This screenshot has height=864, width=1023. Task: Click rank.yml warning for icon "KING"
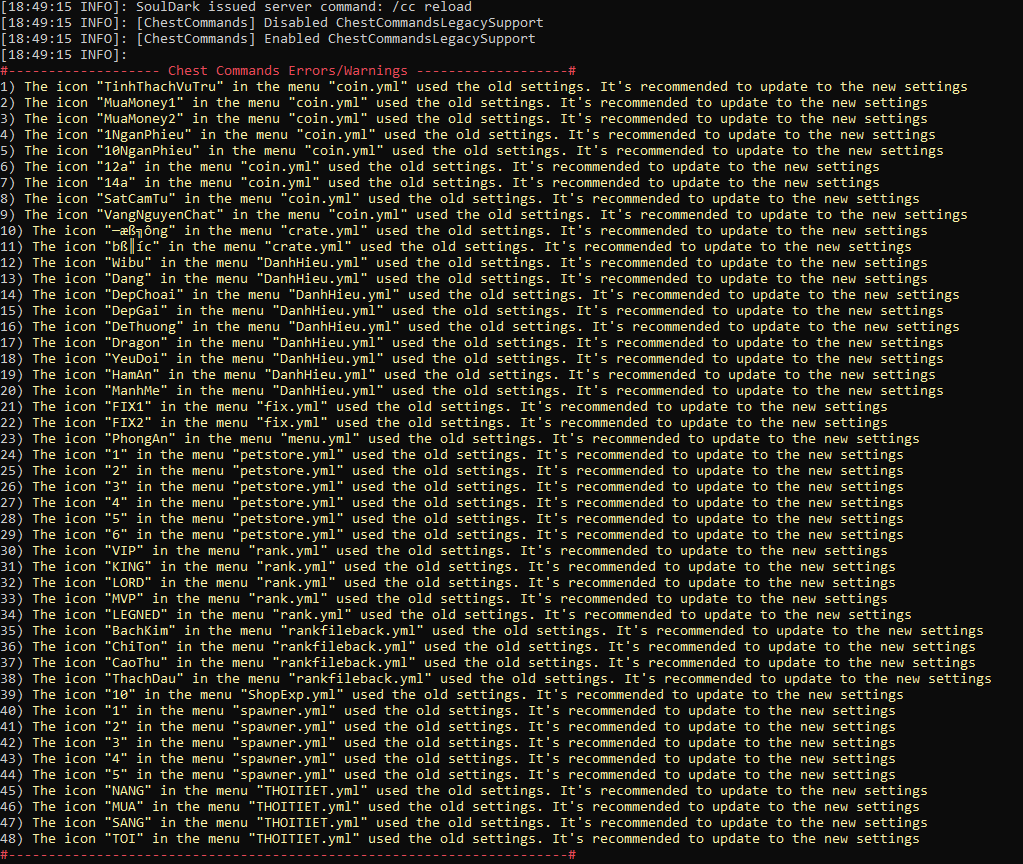click(448, 566)
